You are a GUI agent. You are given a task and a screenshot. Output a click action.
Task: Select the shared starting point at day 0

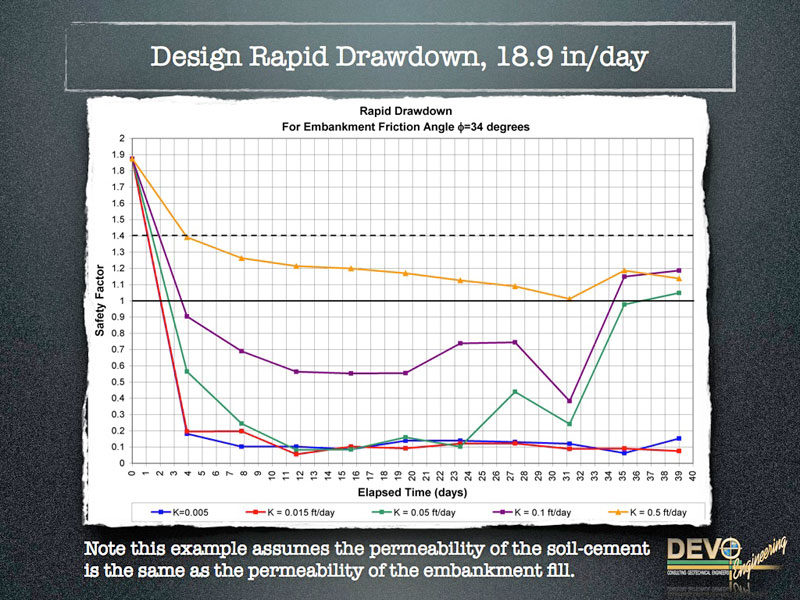point(132,158)
